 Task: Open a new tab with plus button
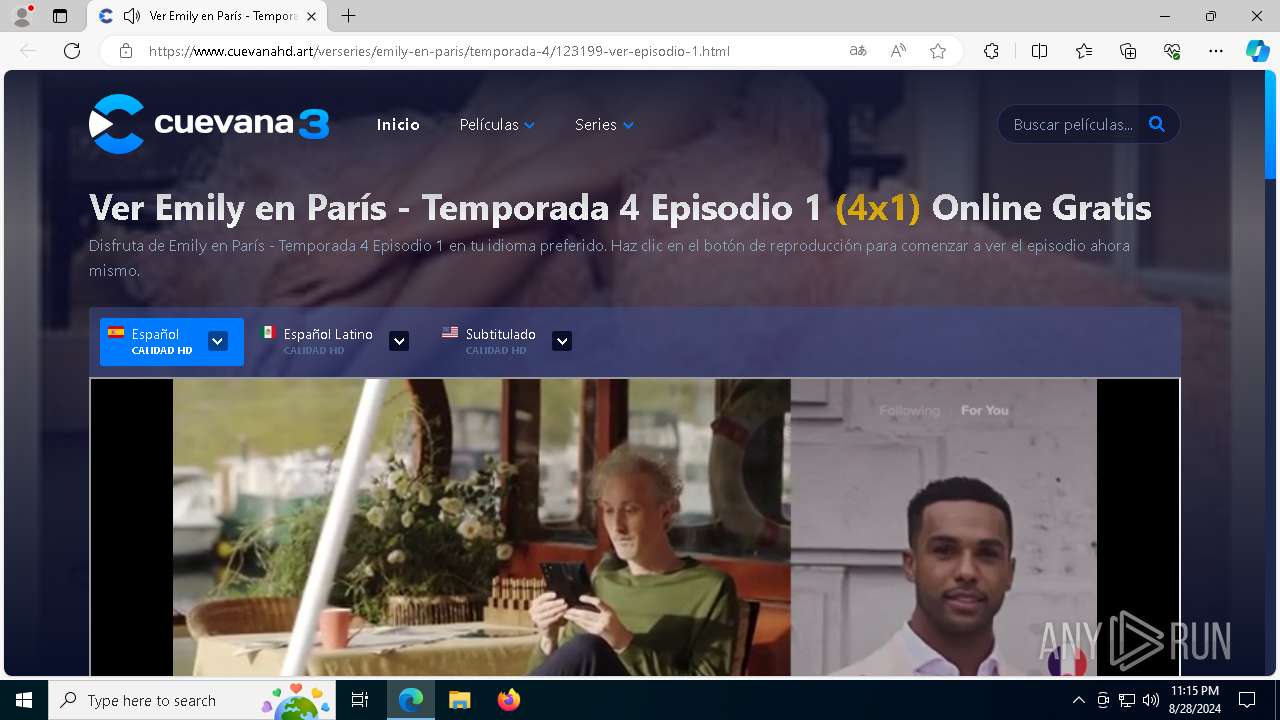(x=348, y=16)
